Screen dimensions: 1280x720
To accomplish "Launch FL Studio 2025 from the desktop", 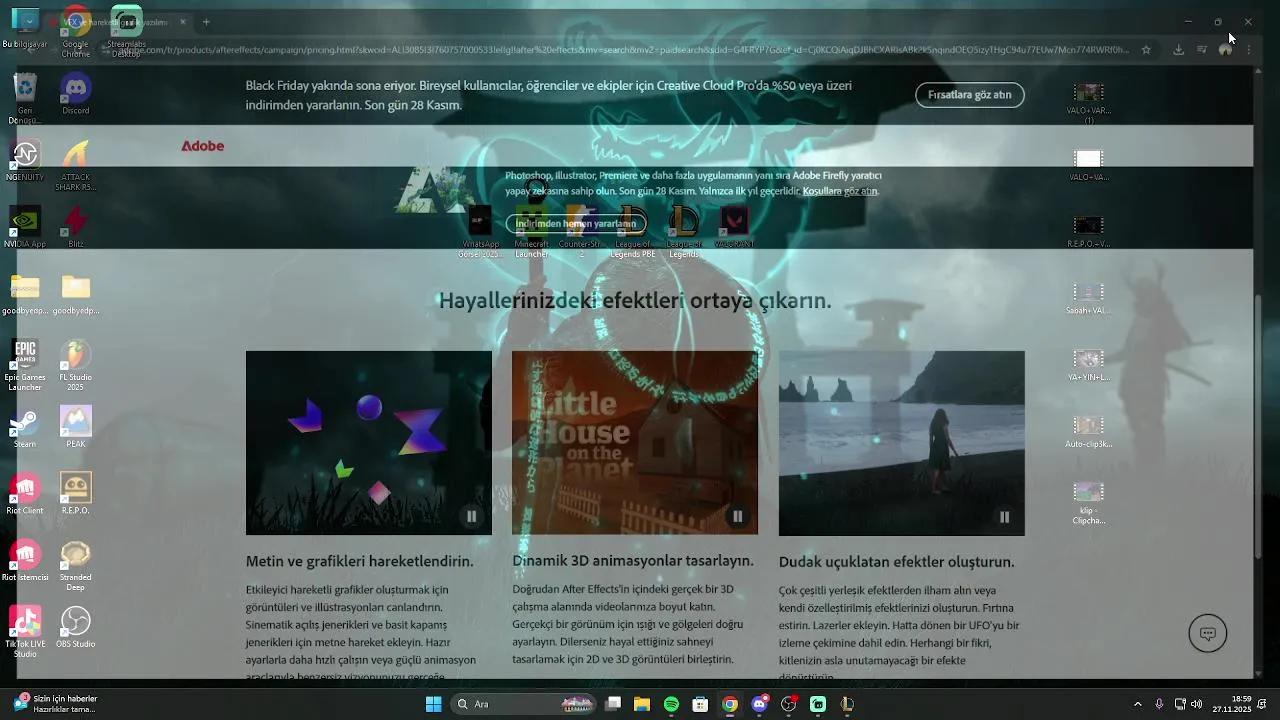I will (76, 364).
